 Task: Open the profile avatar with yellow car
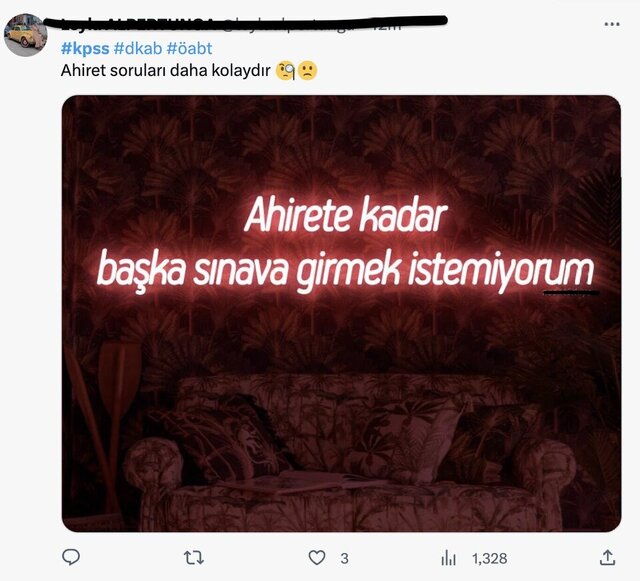25,35
